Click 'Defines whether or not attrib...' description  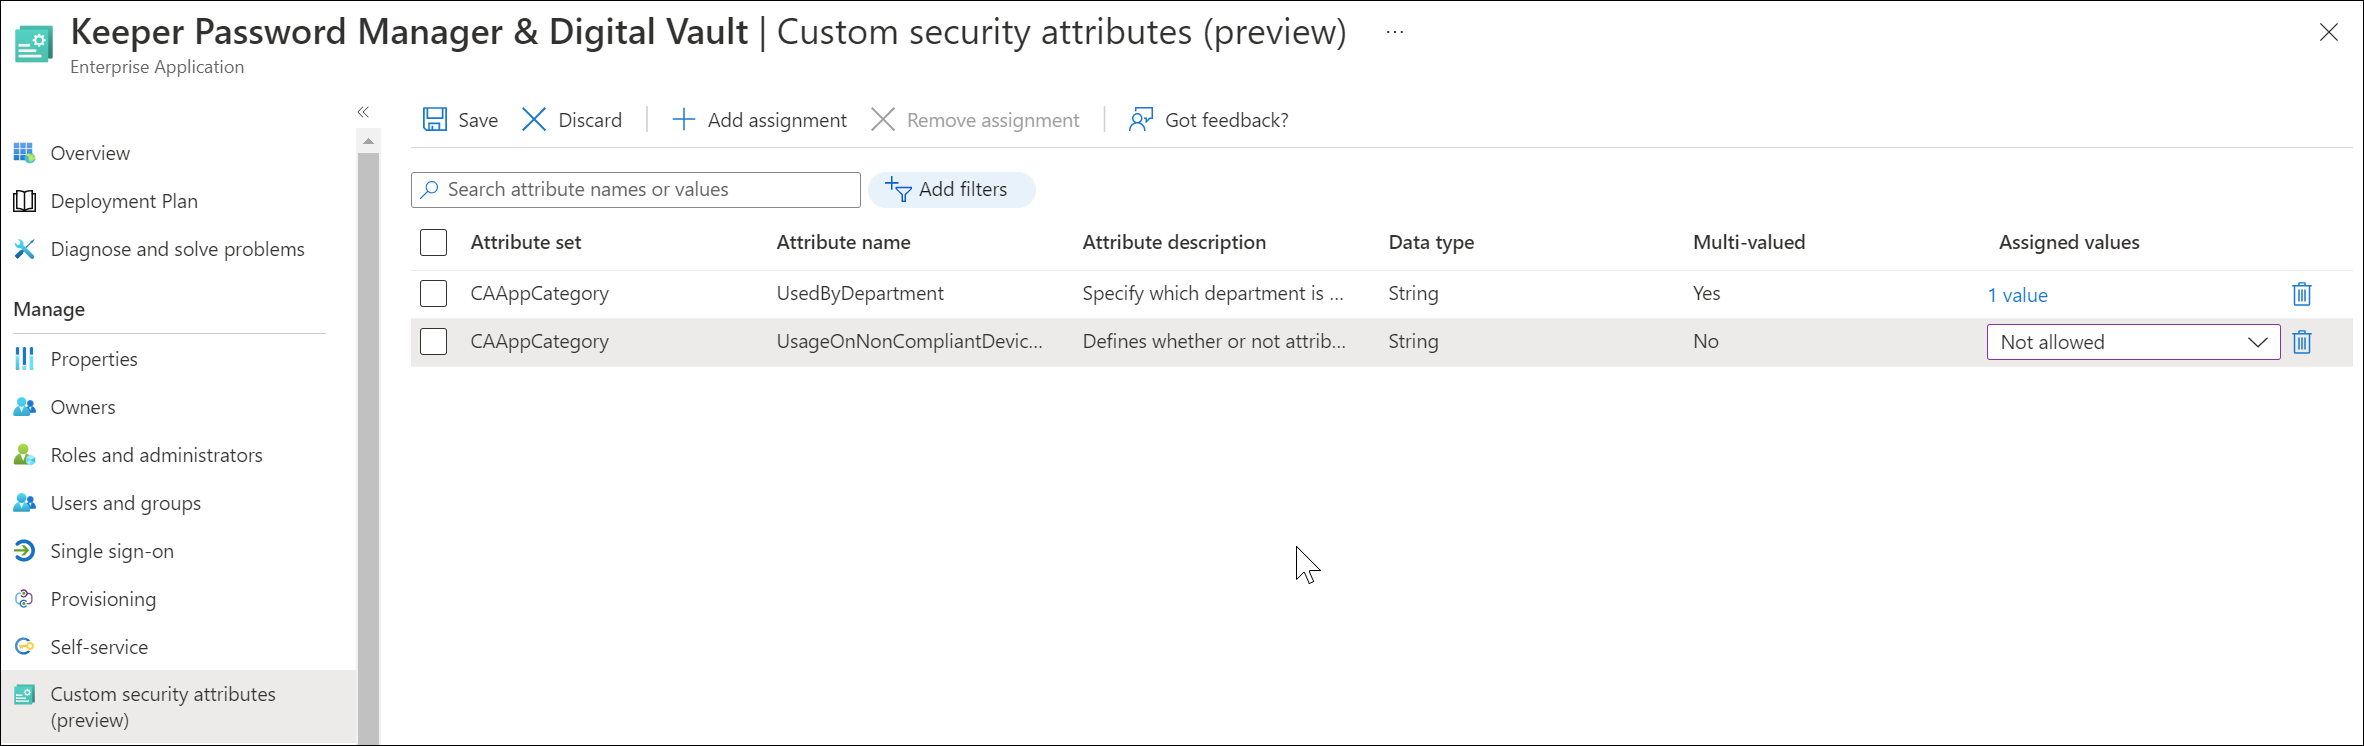tap(1214, 341)
